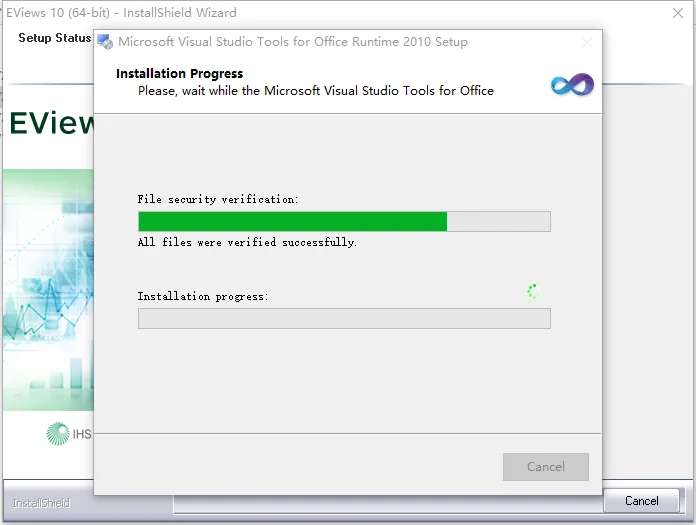The width and height of the screenshot is (696, 525).
Task: Click the spinning busy indicator beside Installation progress
Action: click(x=533, y=292)
